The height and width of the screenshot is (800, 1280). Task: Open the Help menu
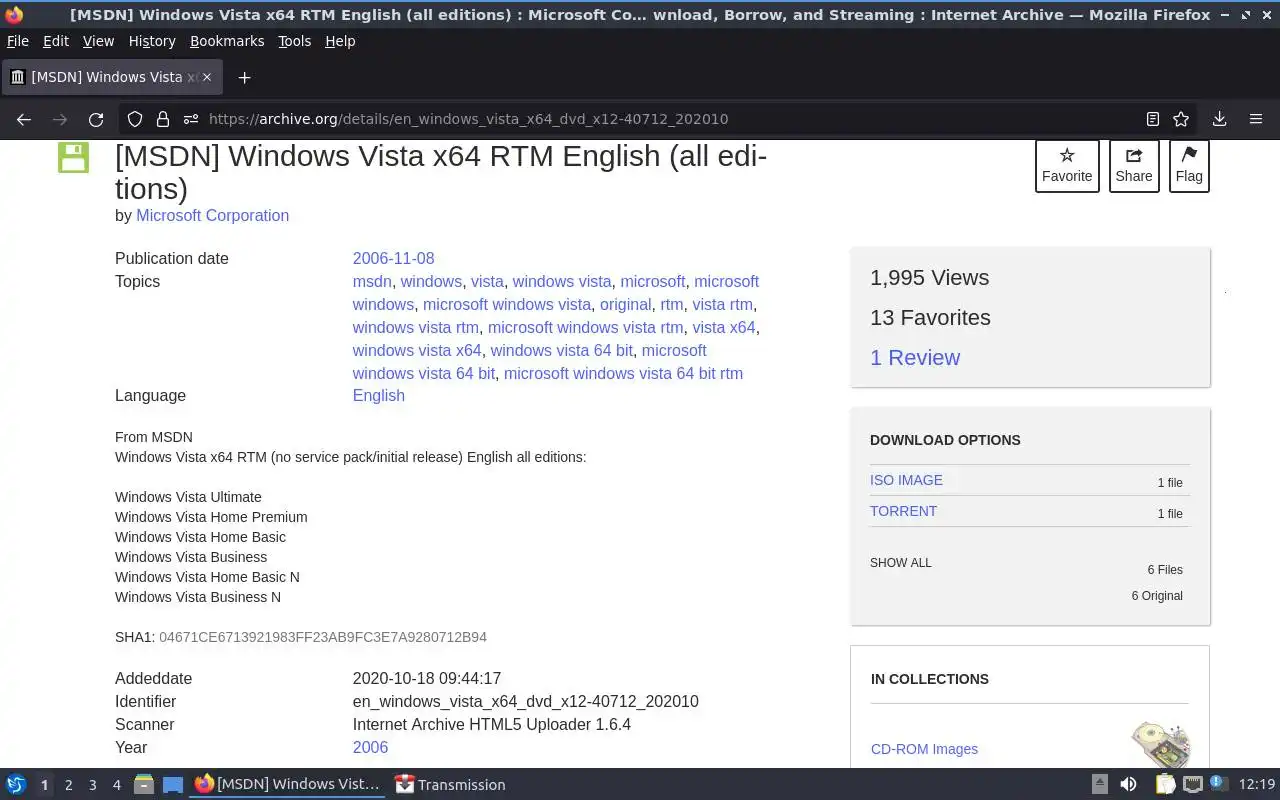(x=340, y=41)
